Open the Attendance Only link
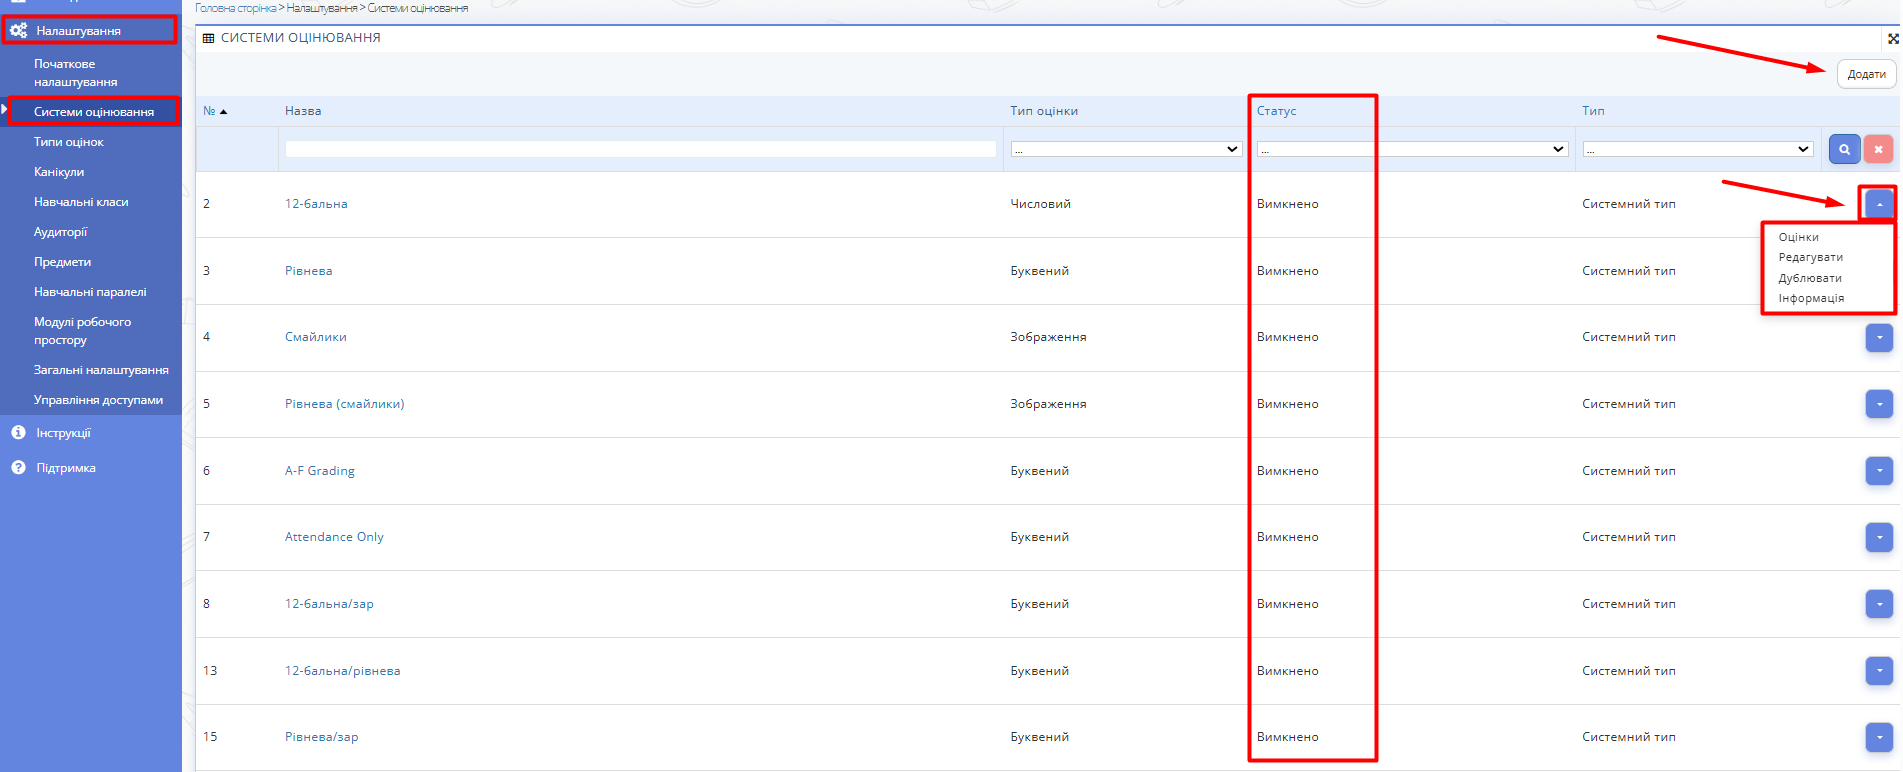Viewport: 1903px width, 772px height. click(334, 537)
